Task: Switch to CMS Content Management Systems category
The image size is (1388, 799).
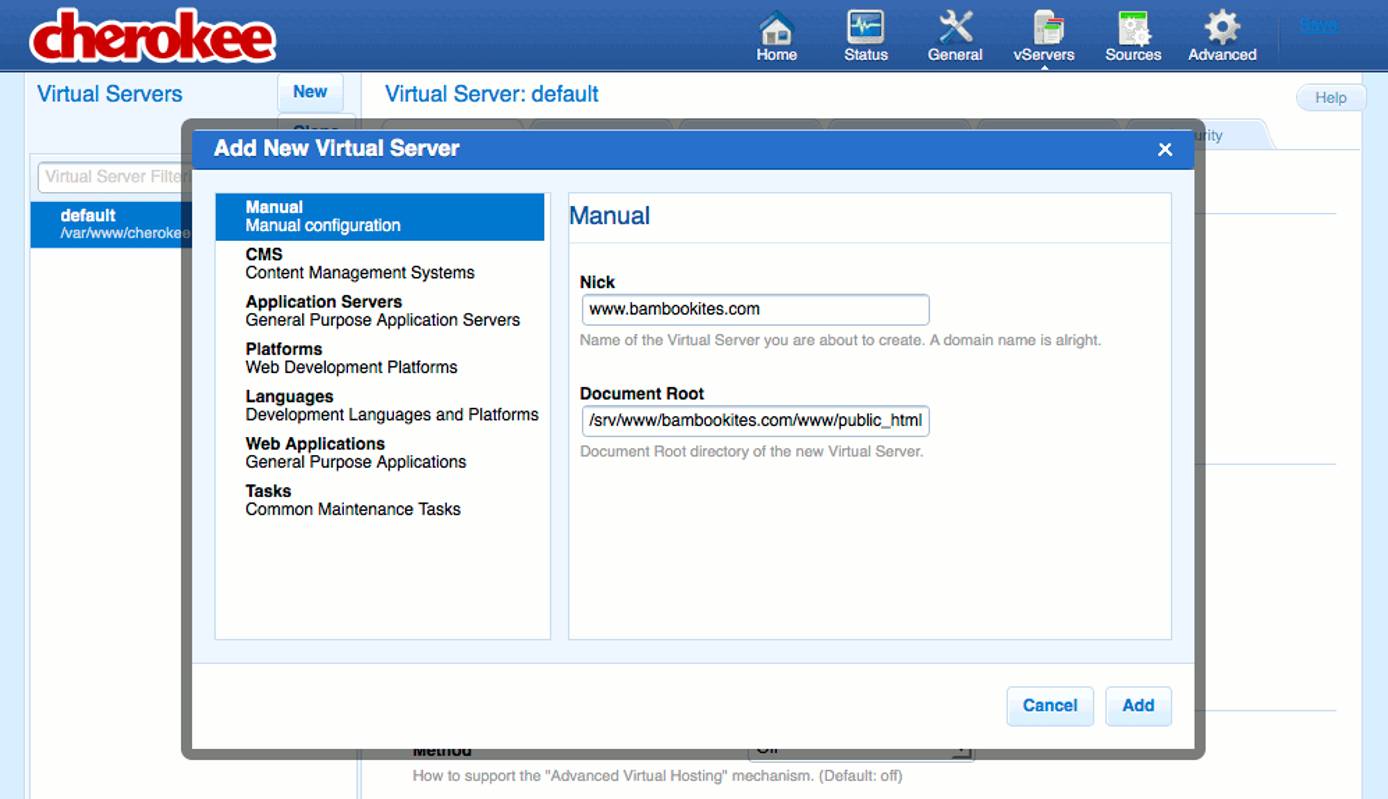Action: [x=360, y=263]
